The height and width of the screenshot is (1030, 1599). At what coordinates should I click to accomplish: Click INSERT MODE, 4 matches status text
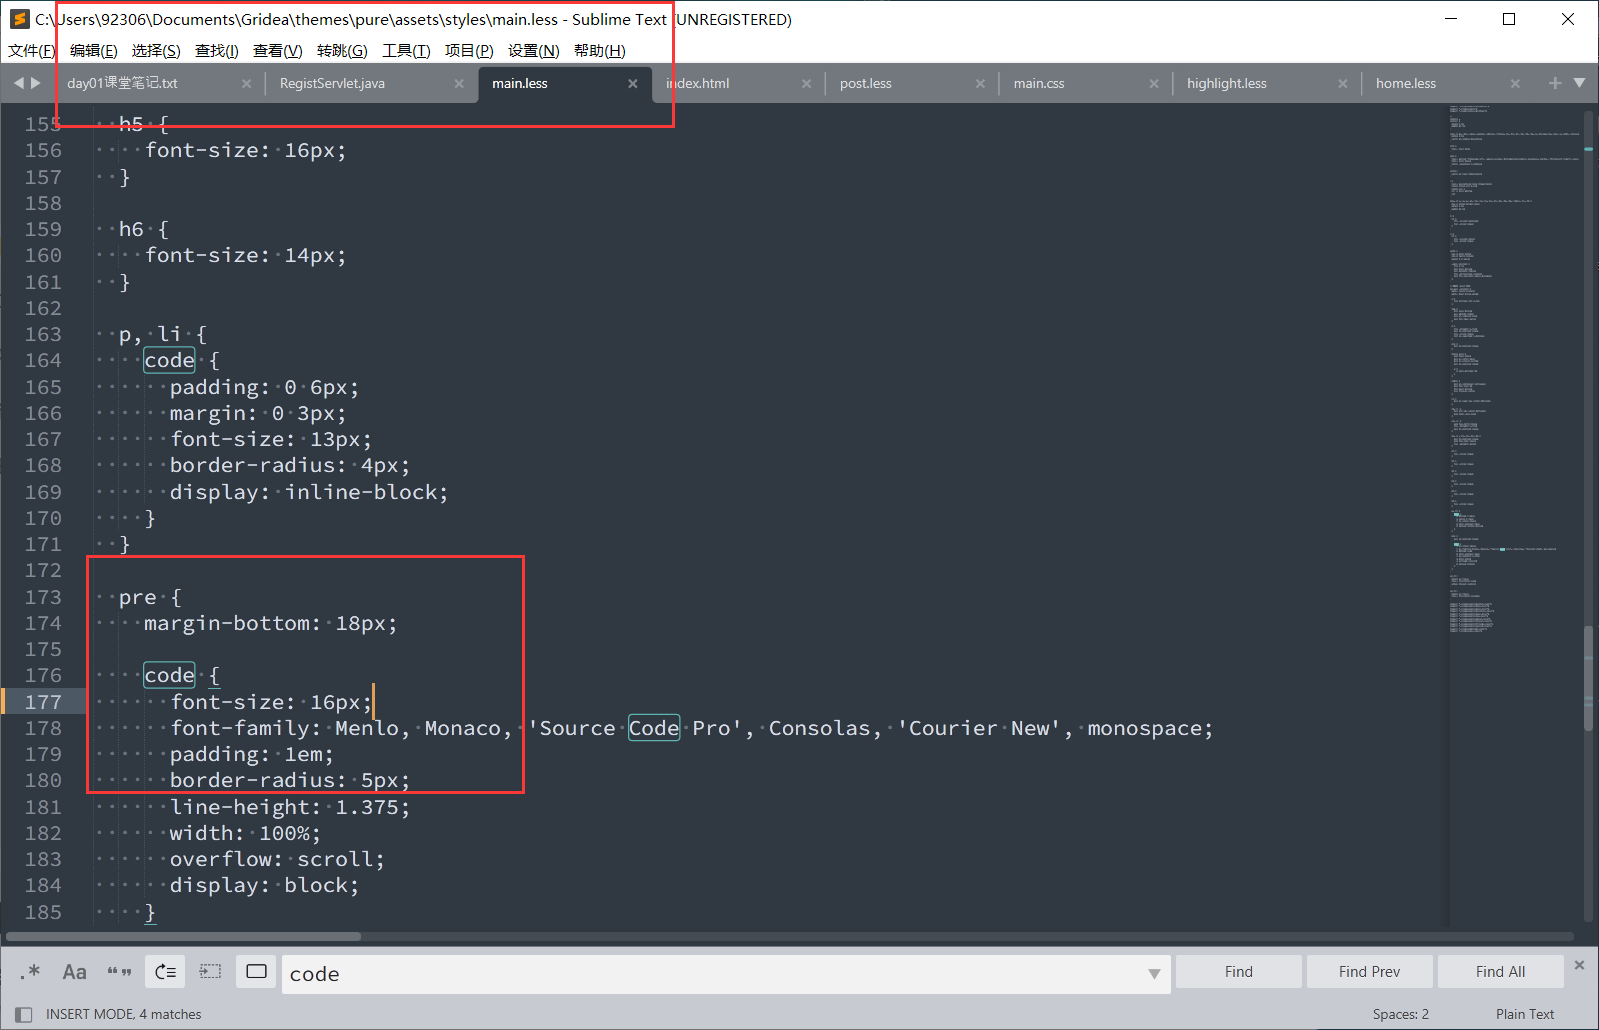click(x=124, y=1014)
